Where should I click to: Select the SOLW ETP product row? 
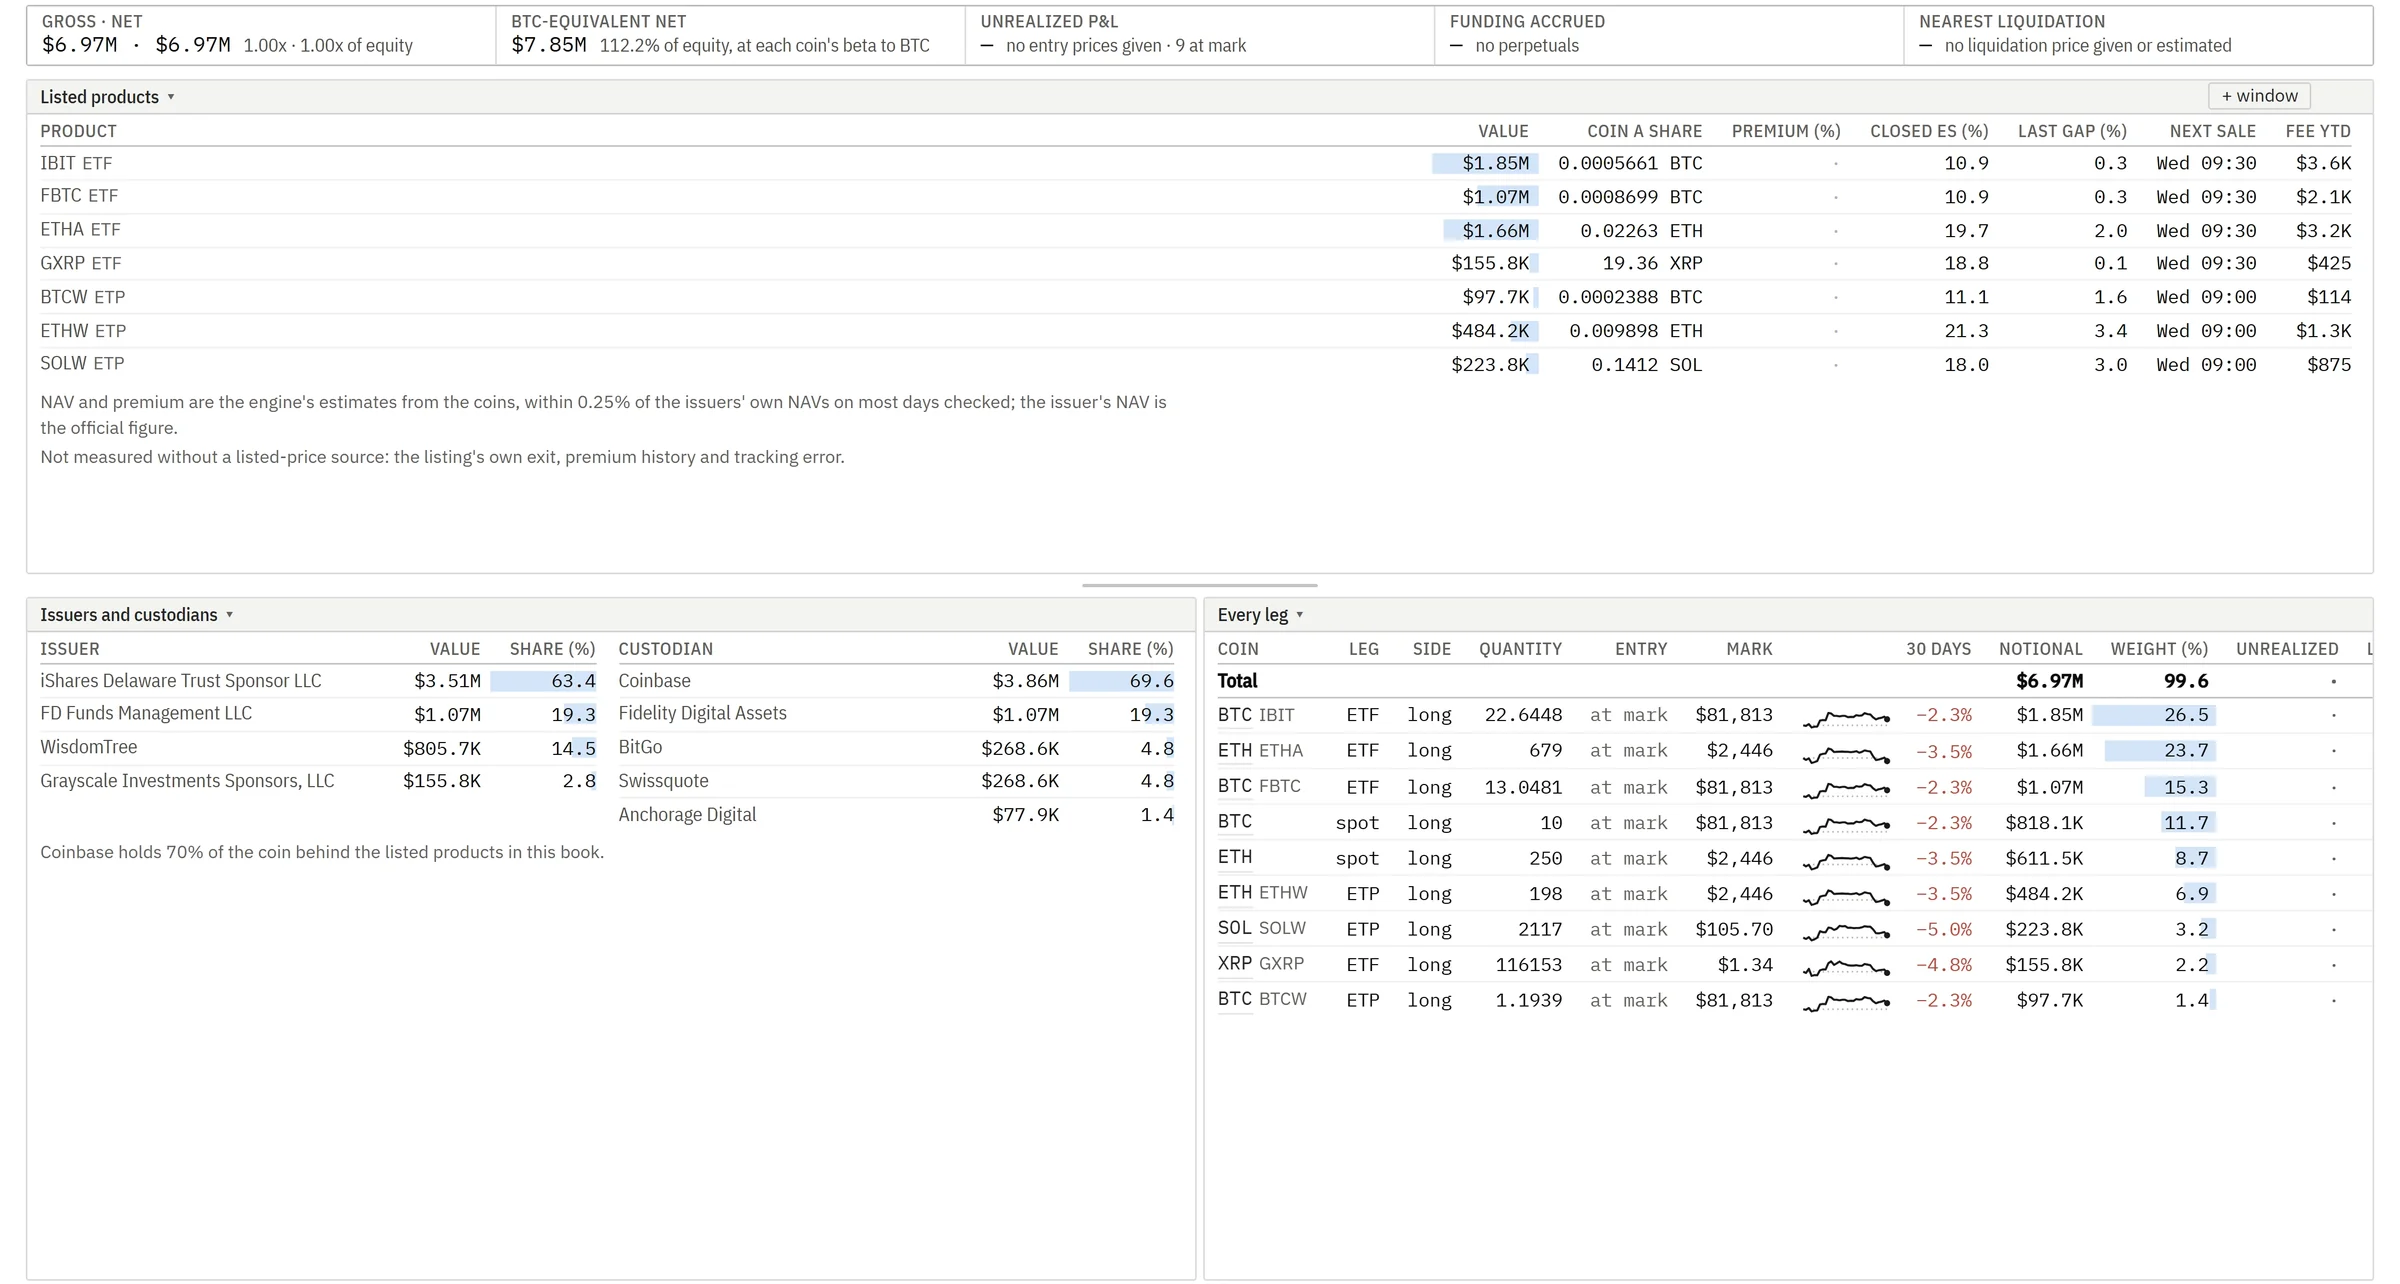1196,365
